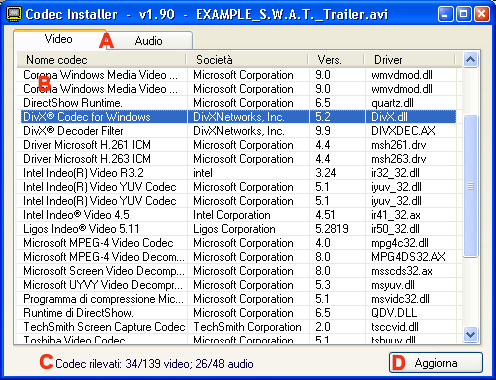496x380 pixels.
Task: Click the Aggiorna button
Action: (x=436, y=363)
